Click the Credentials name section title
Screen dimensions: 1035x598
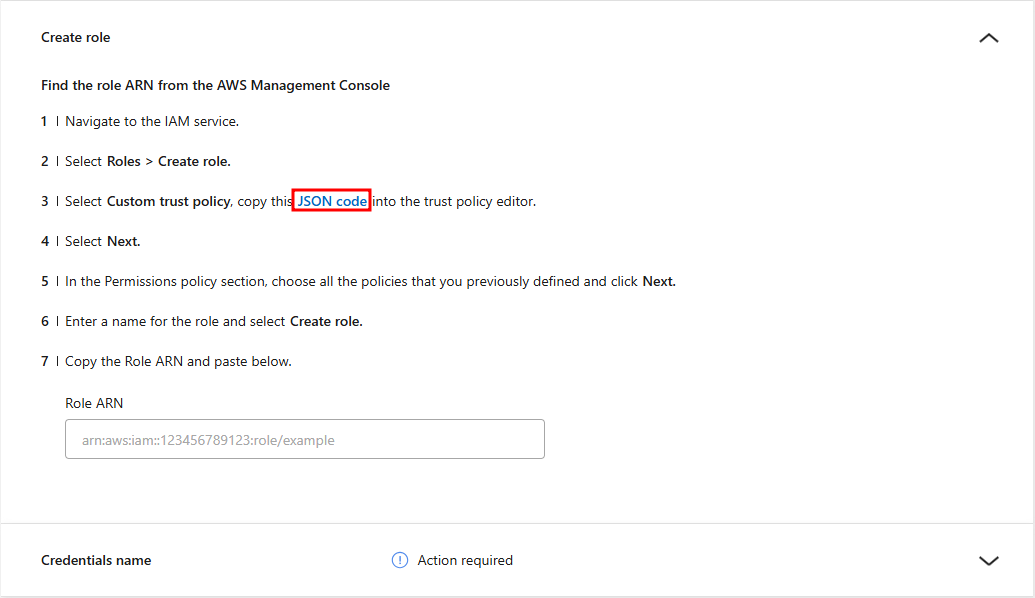pyautogui.click(x=96, y=560)
